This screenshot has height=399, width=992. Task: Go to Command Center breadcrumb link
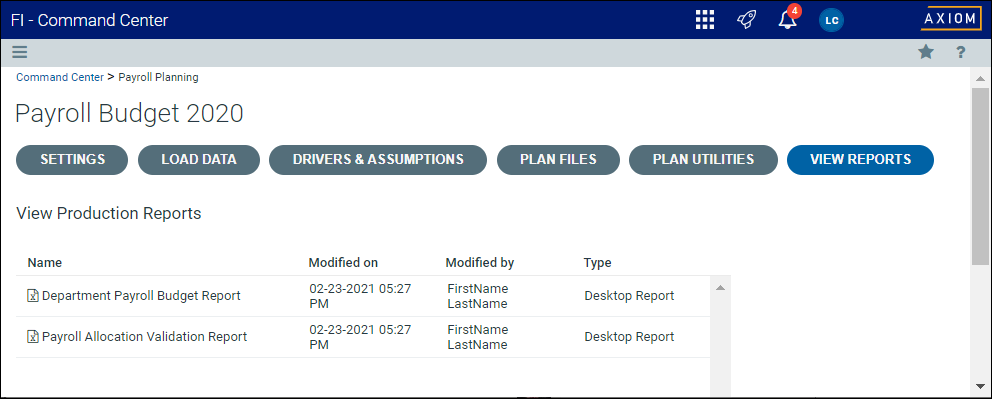coord(59,77)
